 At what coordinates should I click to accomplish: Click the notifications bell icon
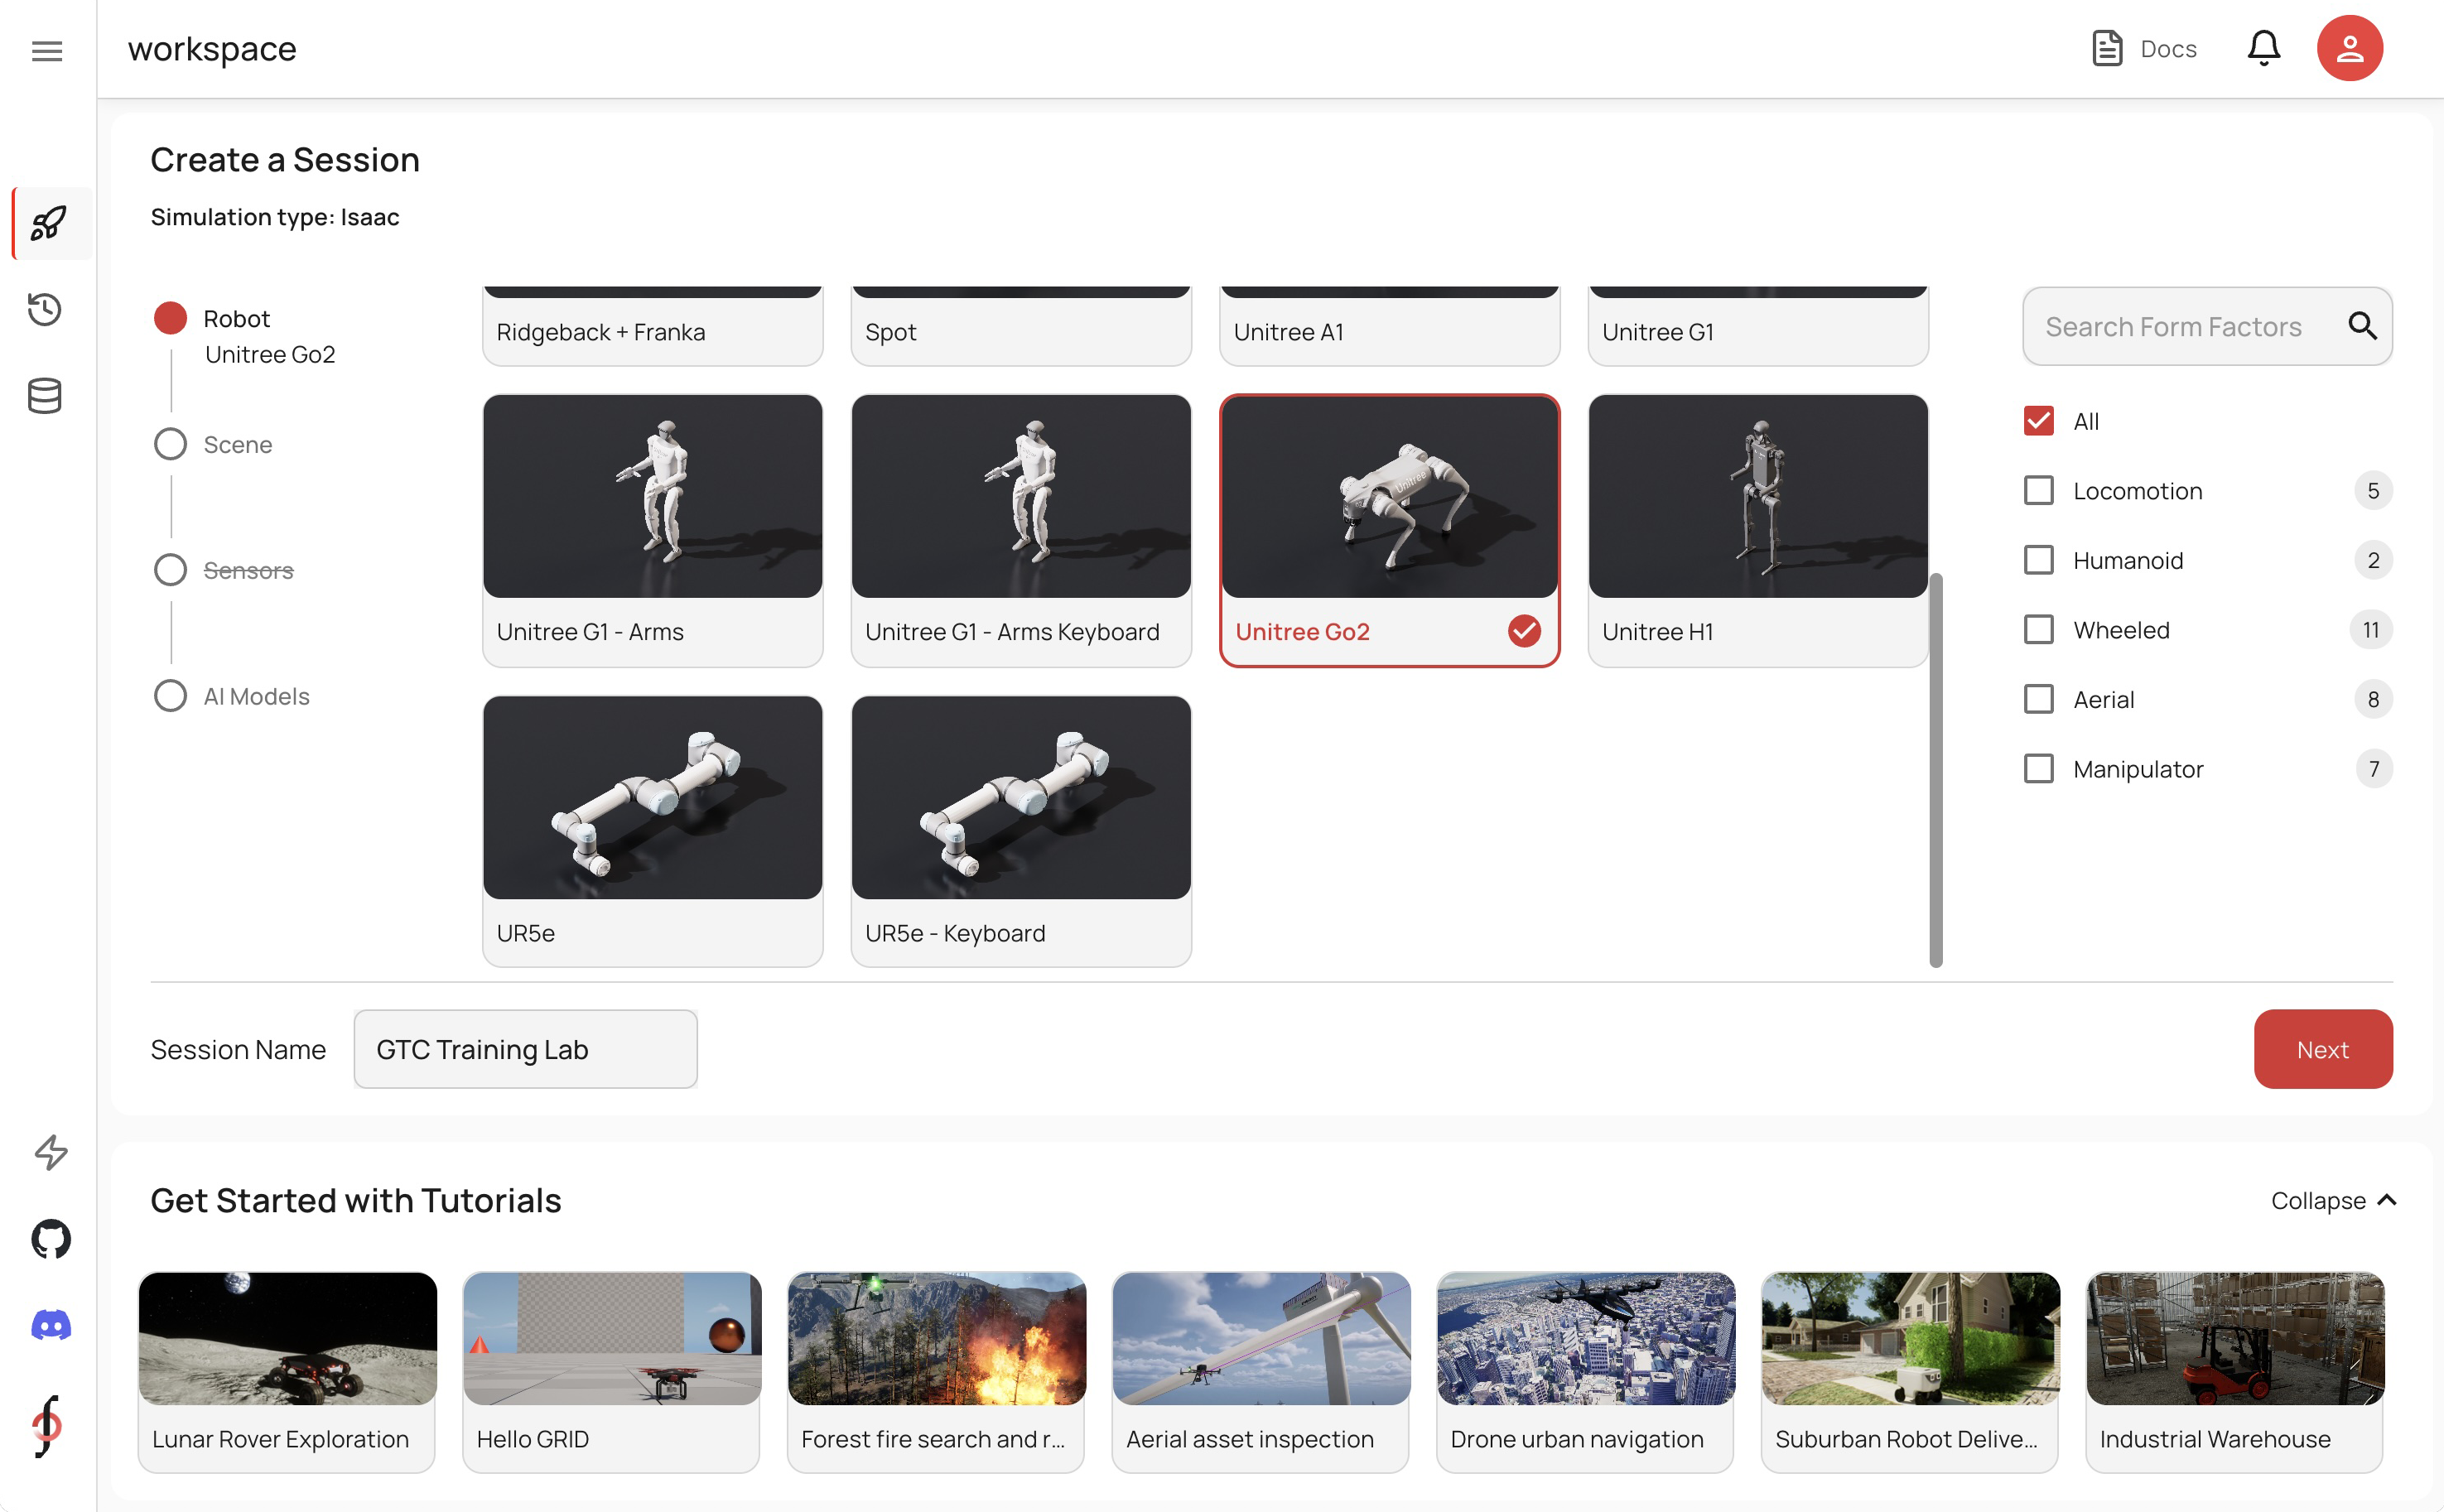(x=2263, y=48)
